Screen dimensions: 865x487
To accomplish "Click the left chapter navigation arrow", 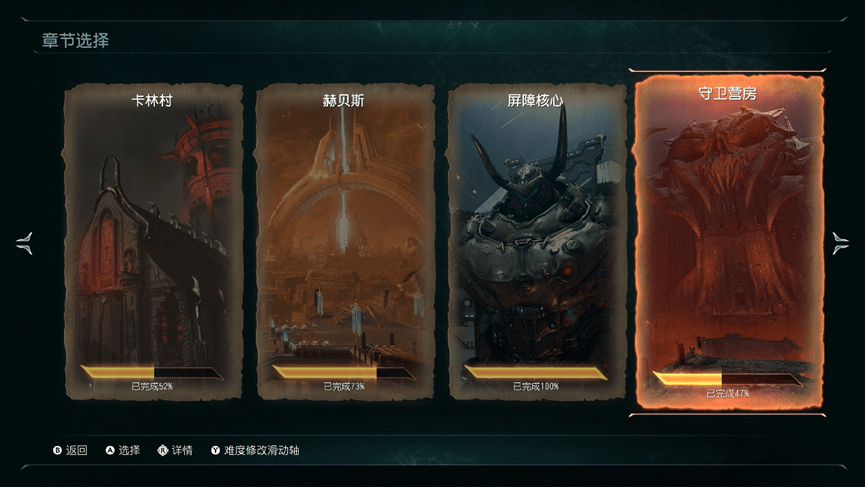I will (x=24, y=243).
